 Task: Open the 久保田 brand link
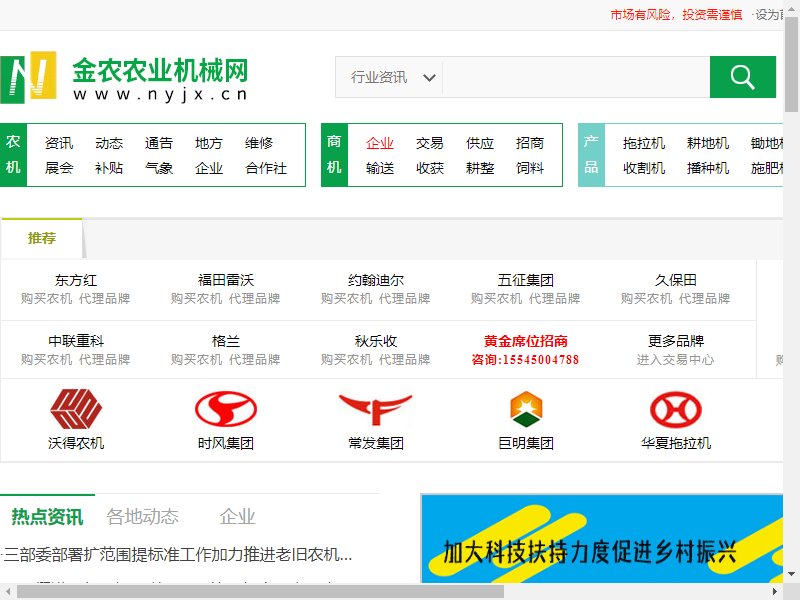coord(676,280)
